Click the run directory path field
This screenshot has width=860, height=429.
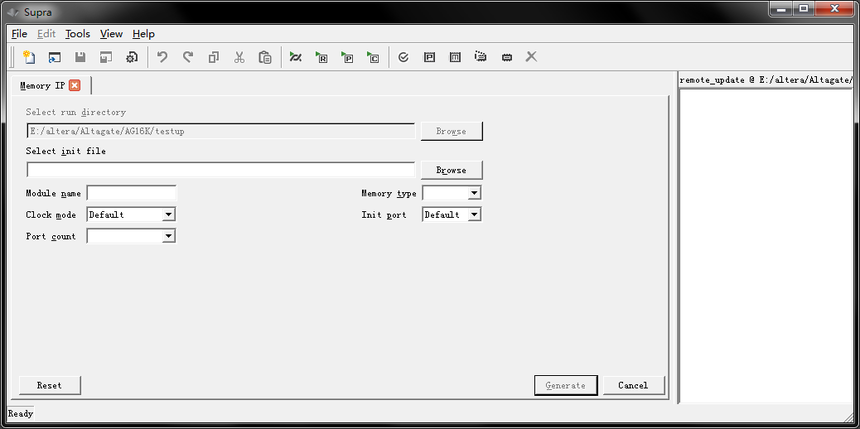[x=220, y=131]
